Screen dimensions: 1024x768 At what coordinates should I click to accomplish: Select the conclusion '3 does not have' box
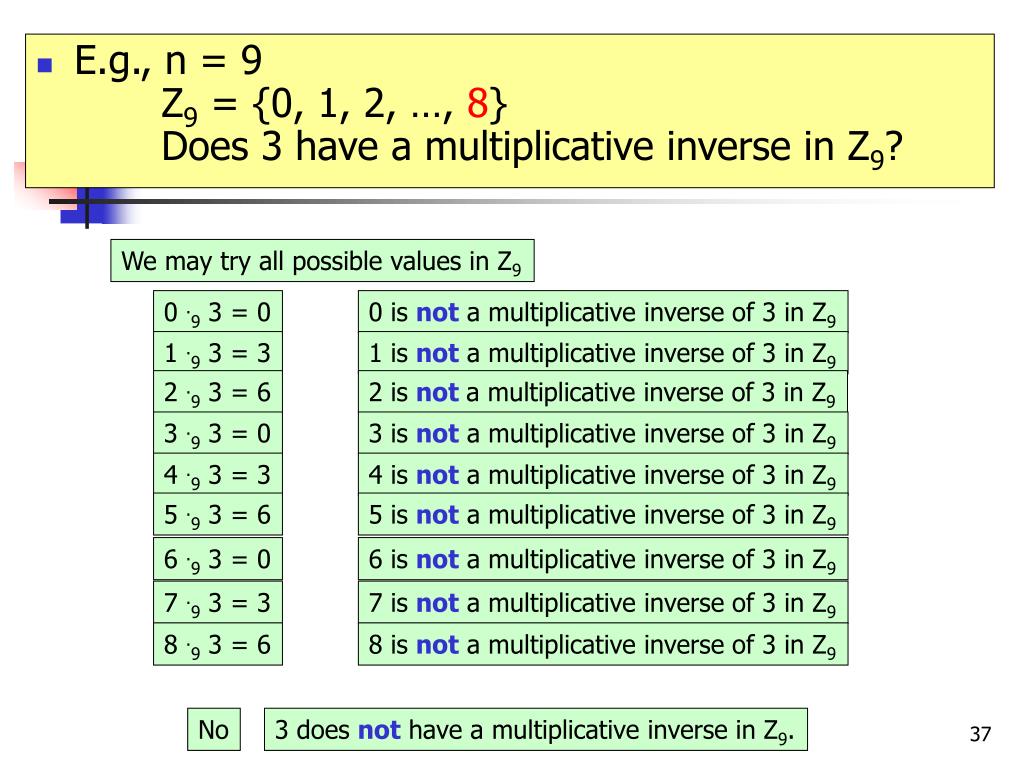point(536,729)
